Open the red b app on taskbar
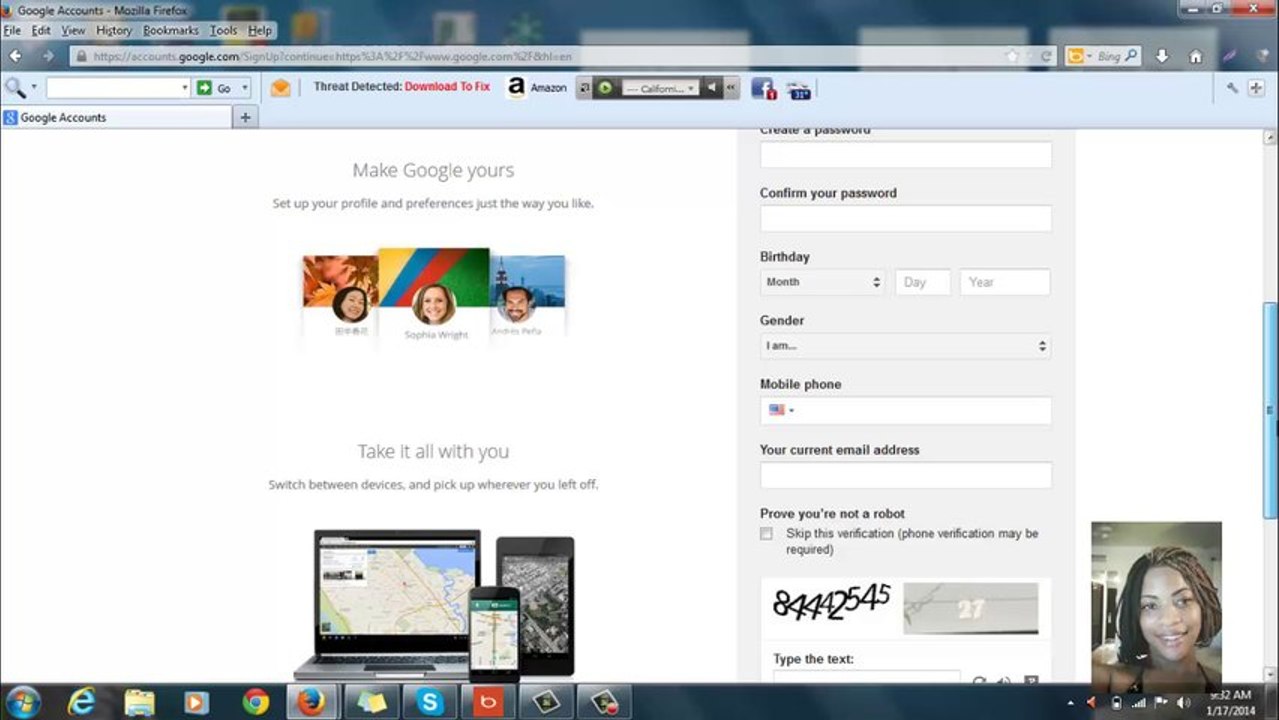 (x=489, y=702)
